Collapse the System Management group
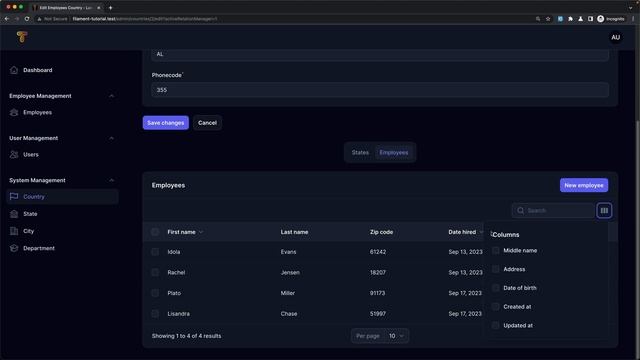The width and height of the screenshot is (640, 360). click(111, 180)
